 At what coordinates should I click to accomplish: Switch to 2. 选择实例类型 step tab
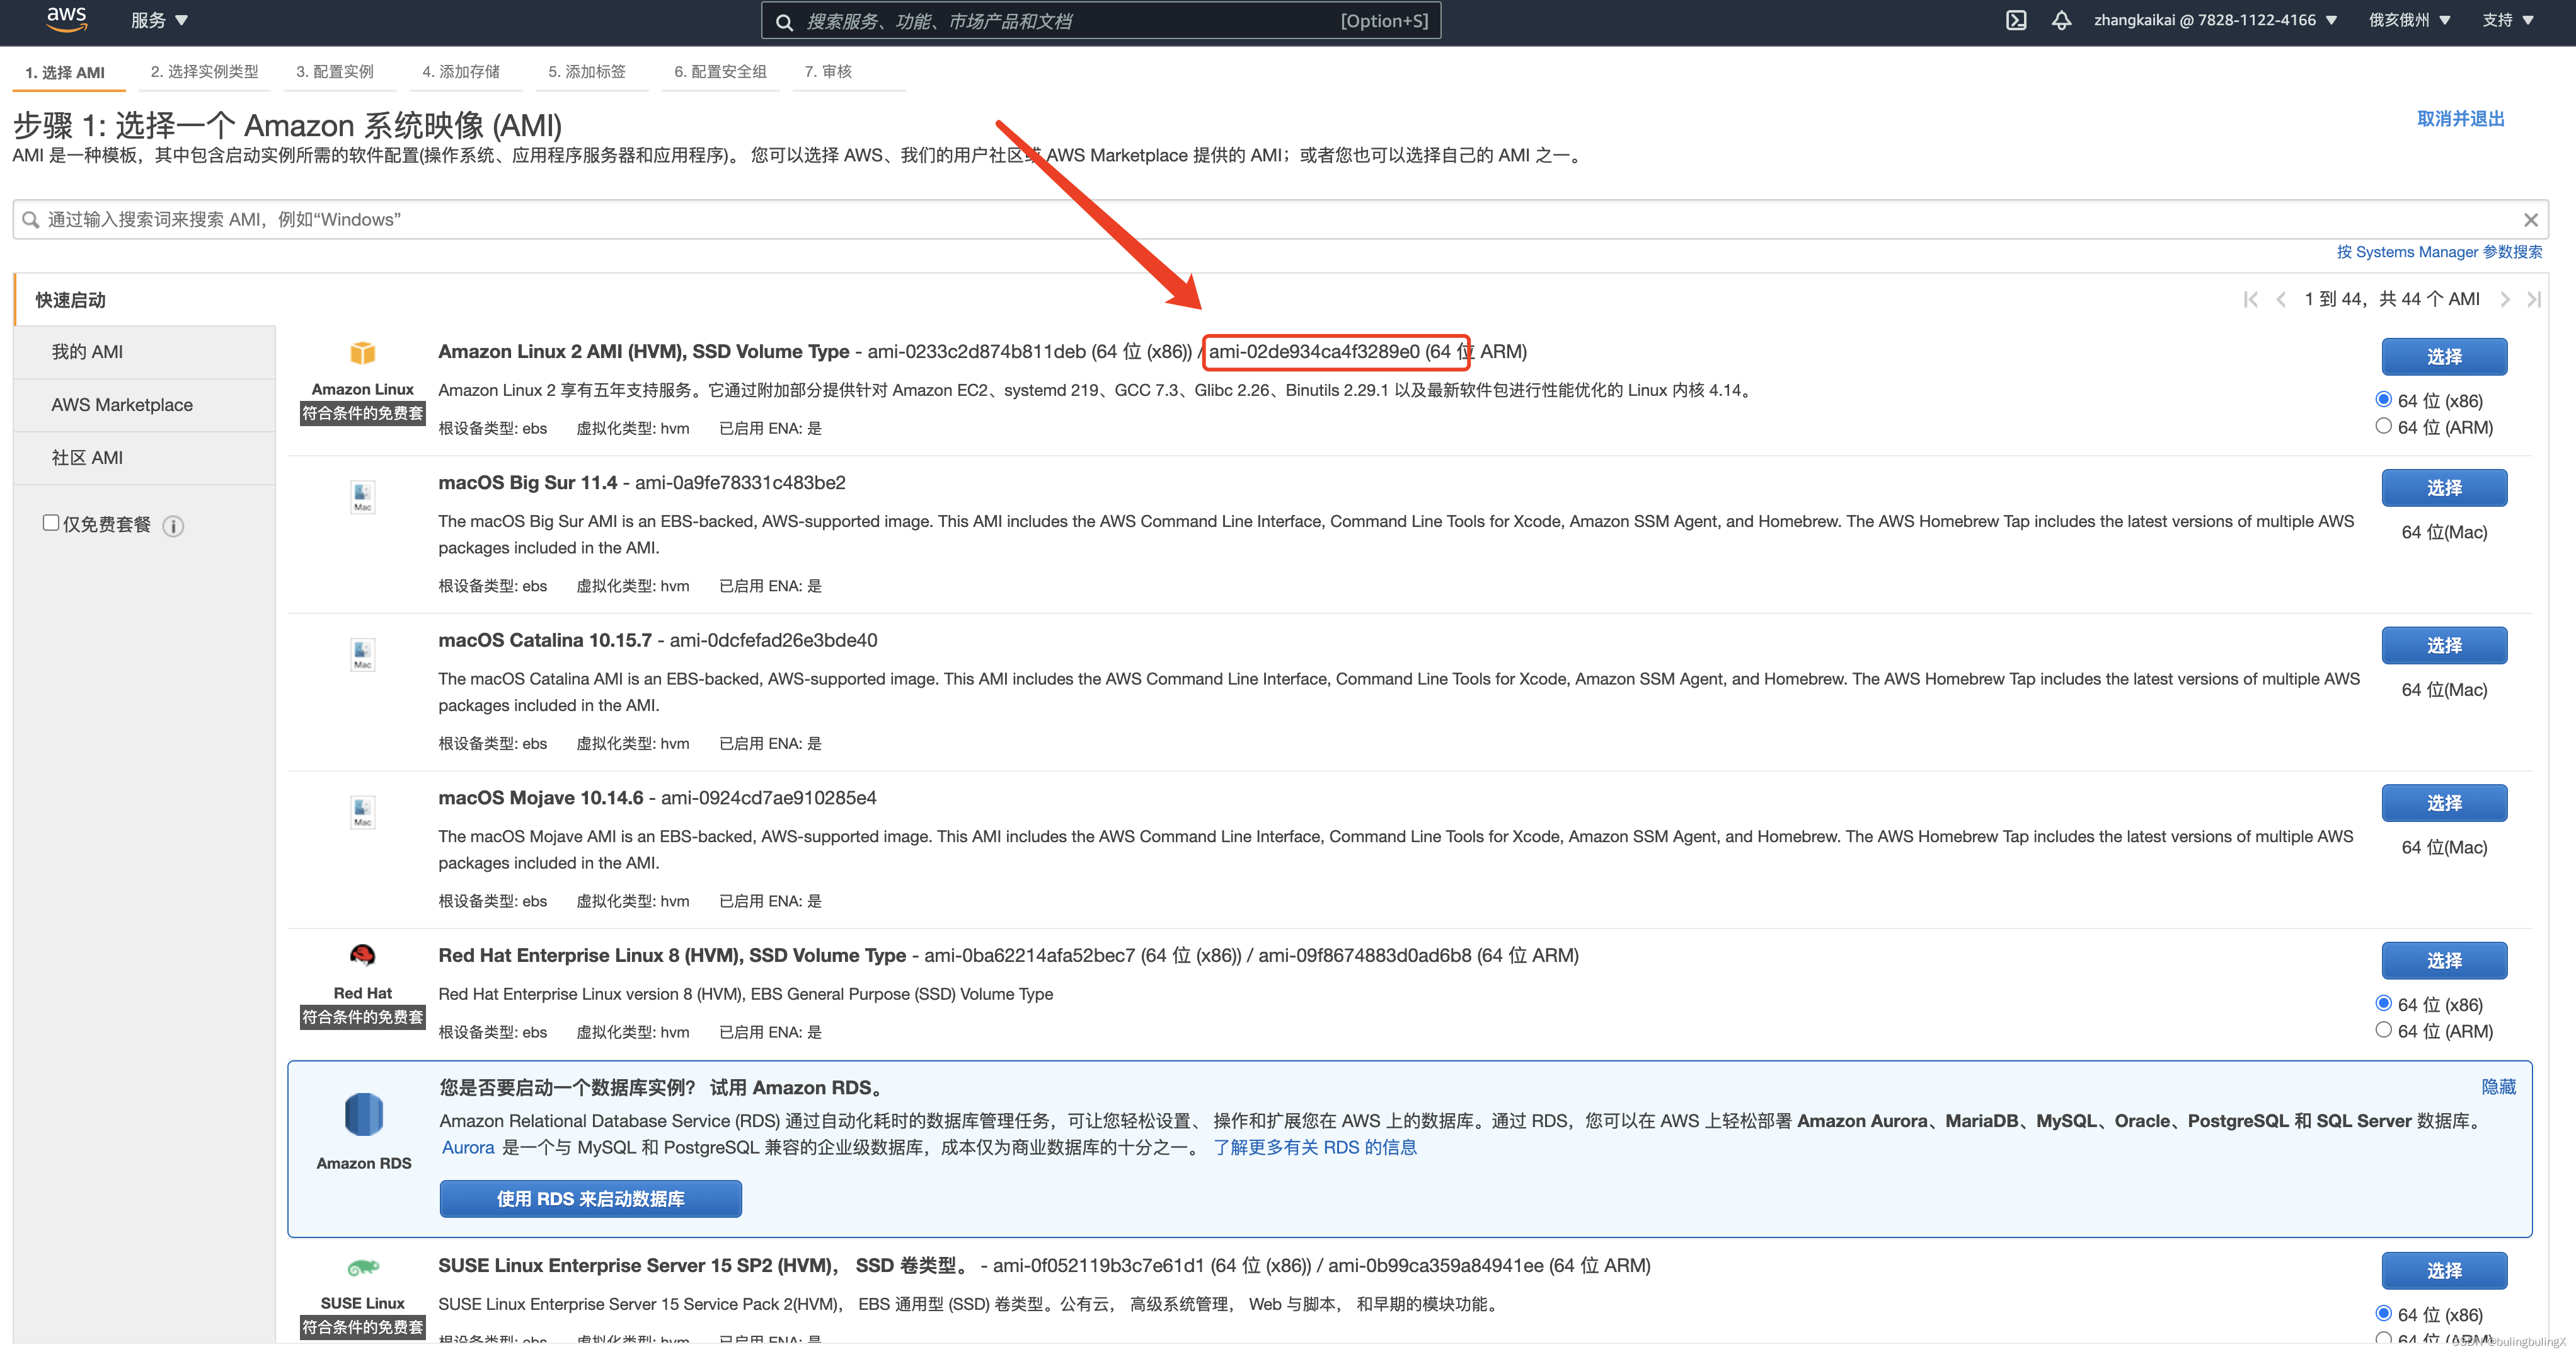point(204,72)
